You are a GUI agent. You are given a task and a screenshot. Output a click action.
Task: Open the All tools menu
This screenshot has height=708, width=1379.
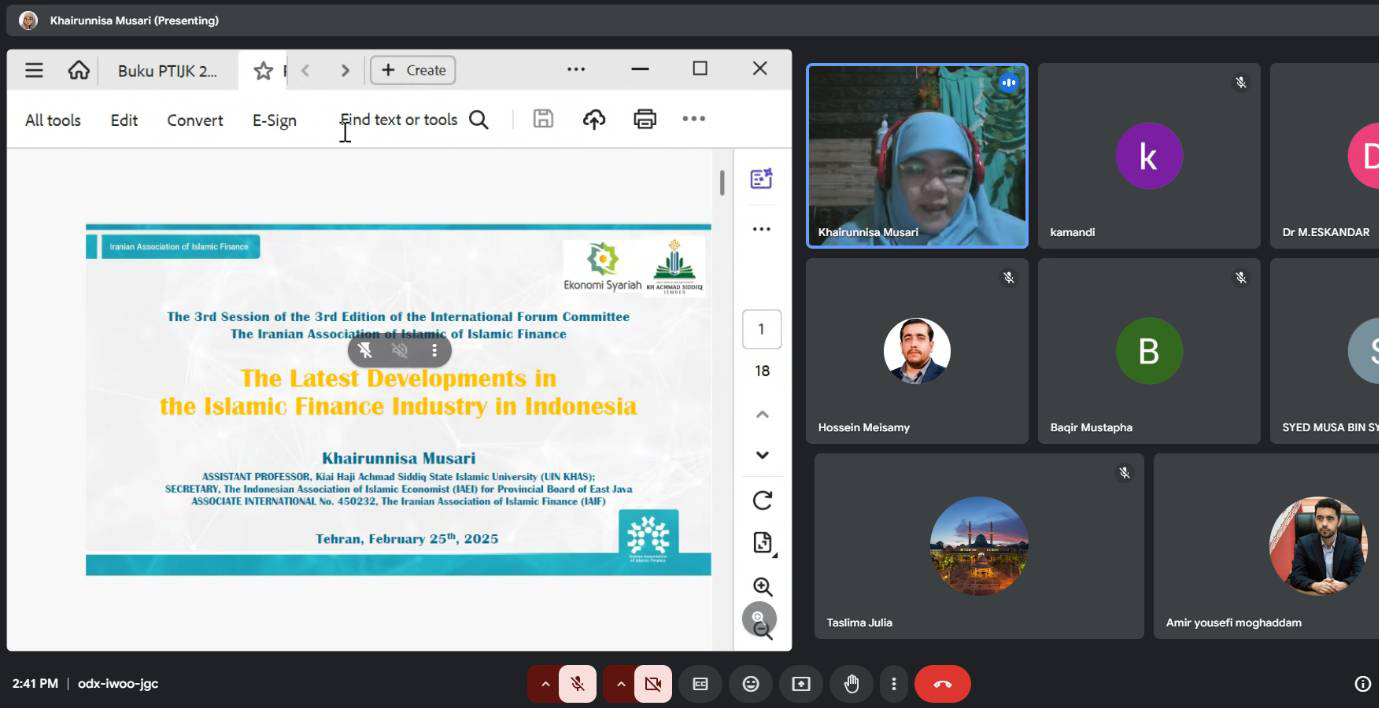pyautogui.click(x=53, y=120)
